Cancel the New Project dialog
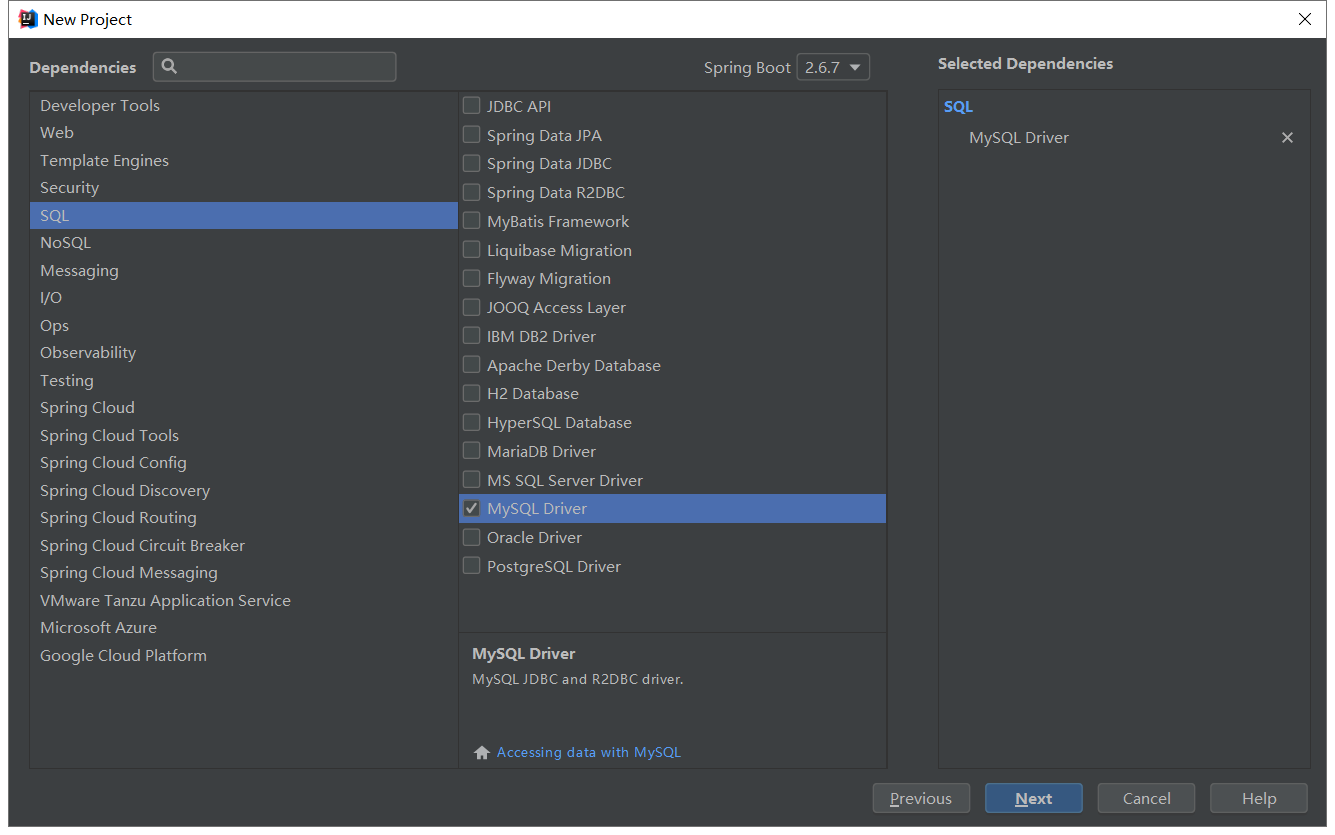 pos(1146,798)
